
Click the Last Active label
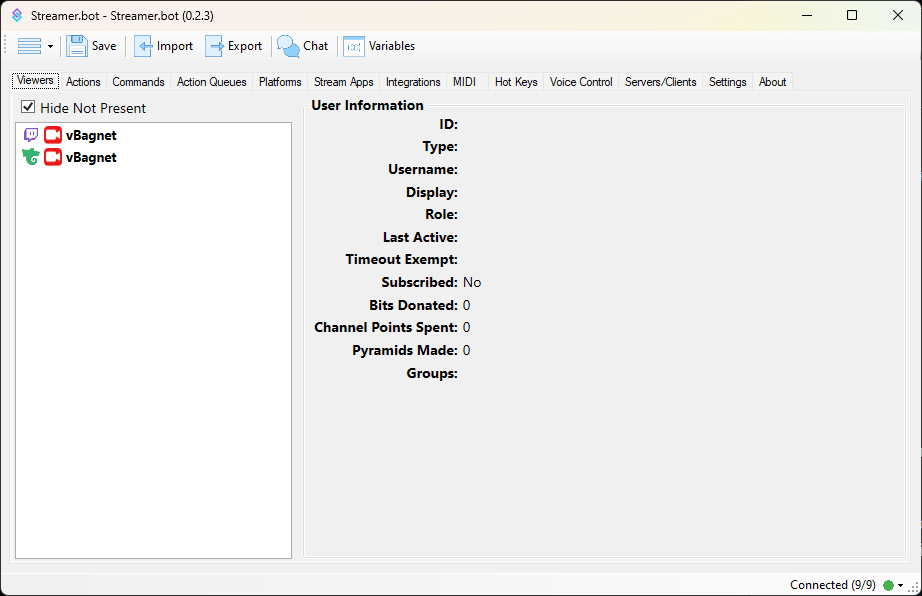coord(420,237)
